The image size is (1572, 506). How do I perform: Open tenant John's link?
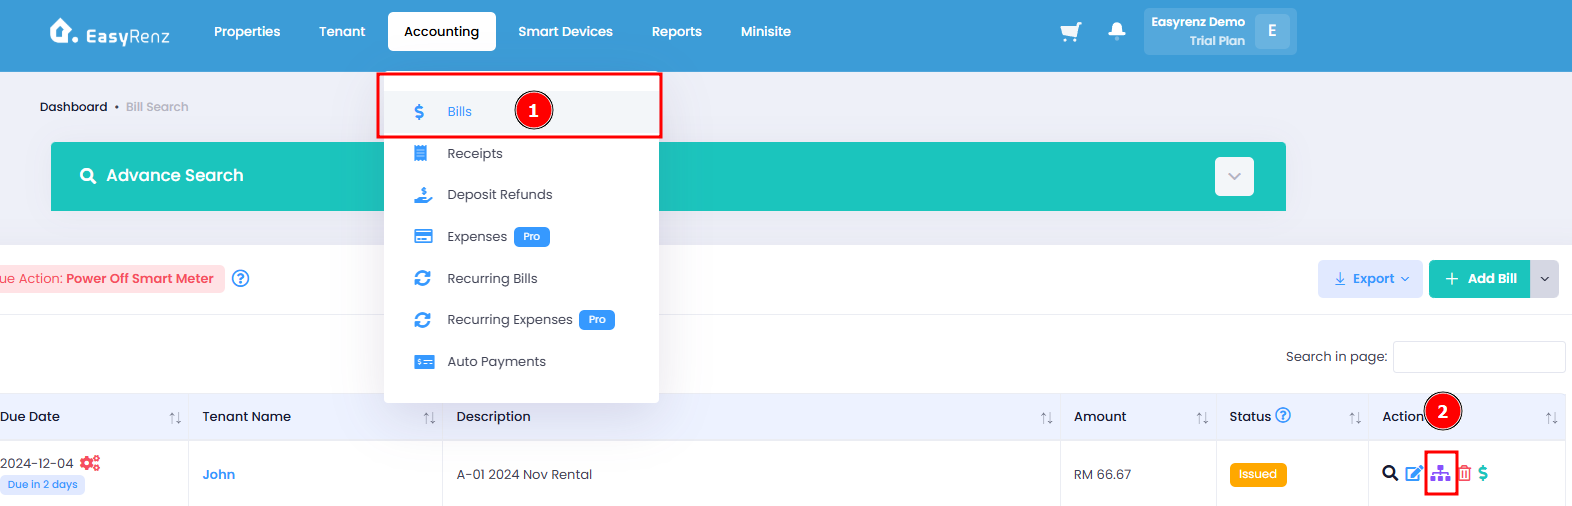pos(219,474)
